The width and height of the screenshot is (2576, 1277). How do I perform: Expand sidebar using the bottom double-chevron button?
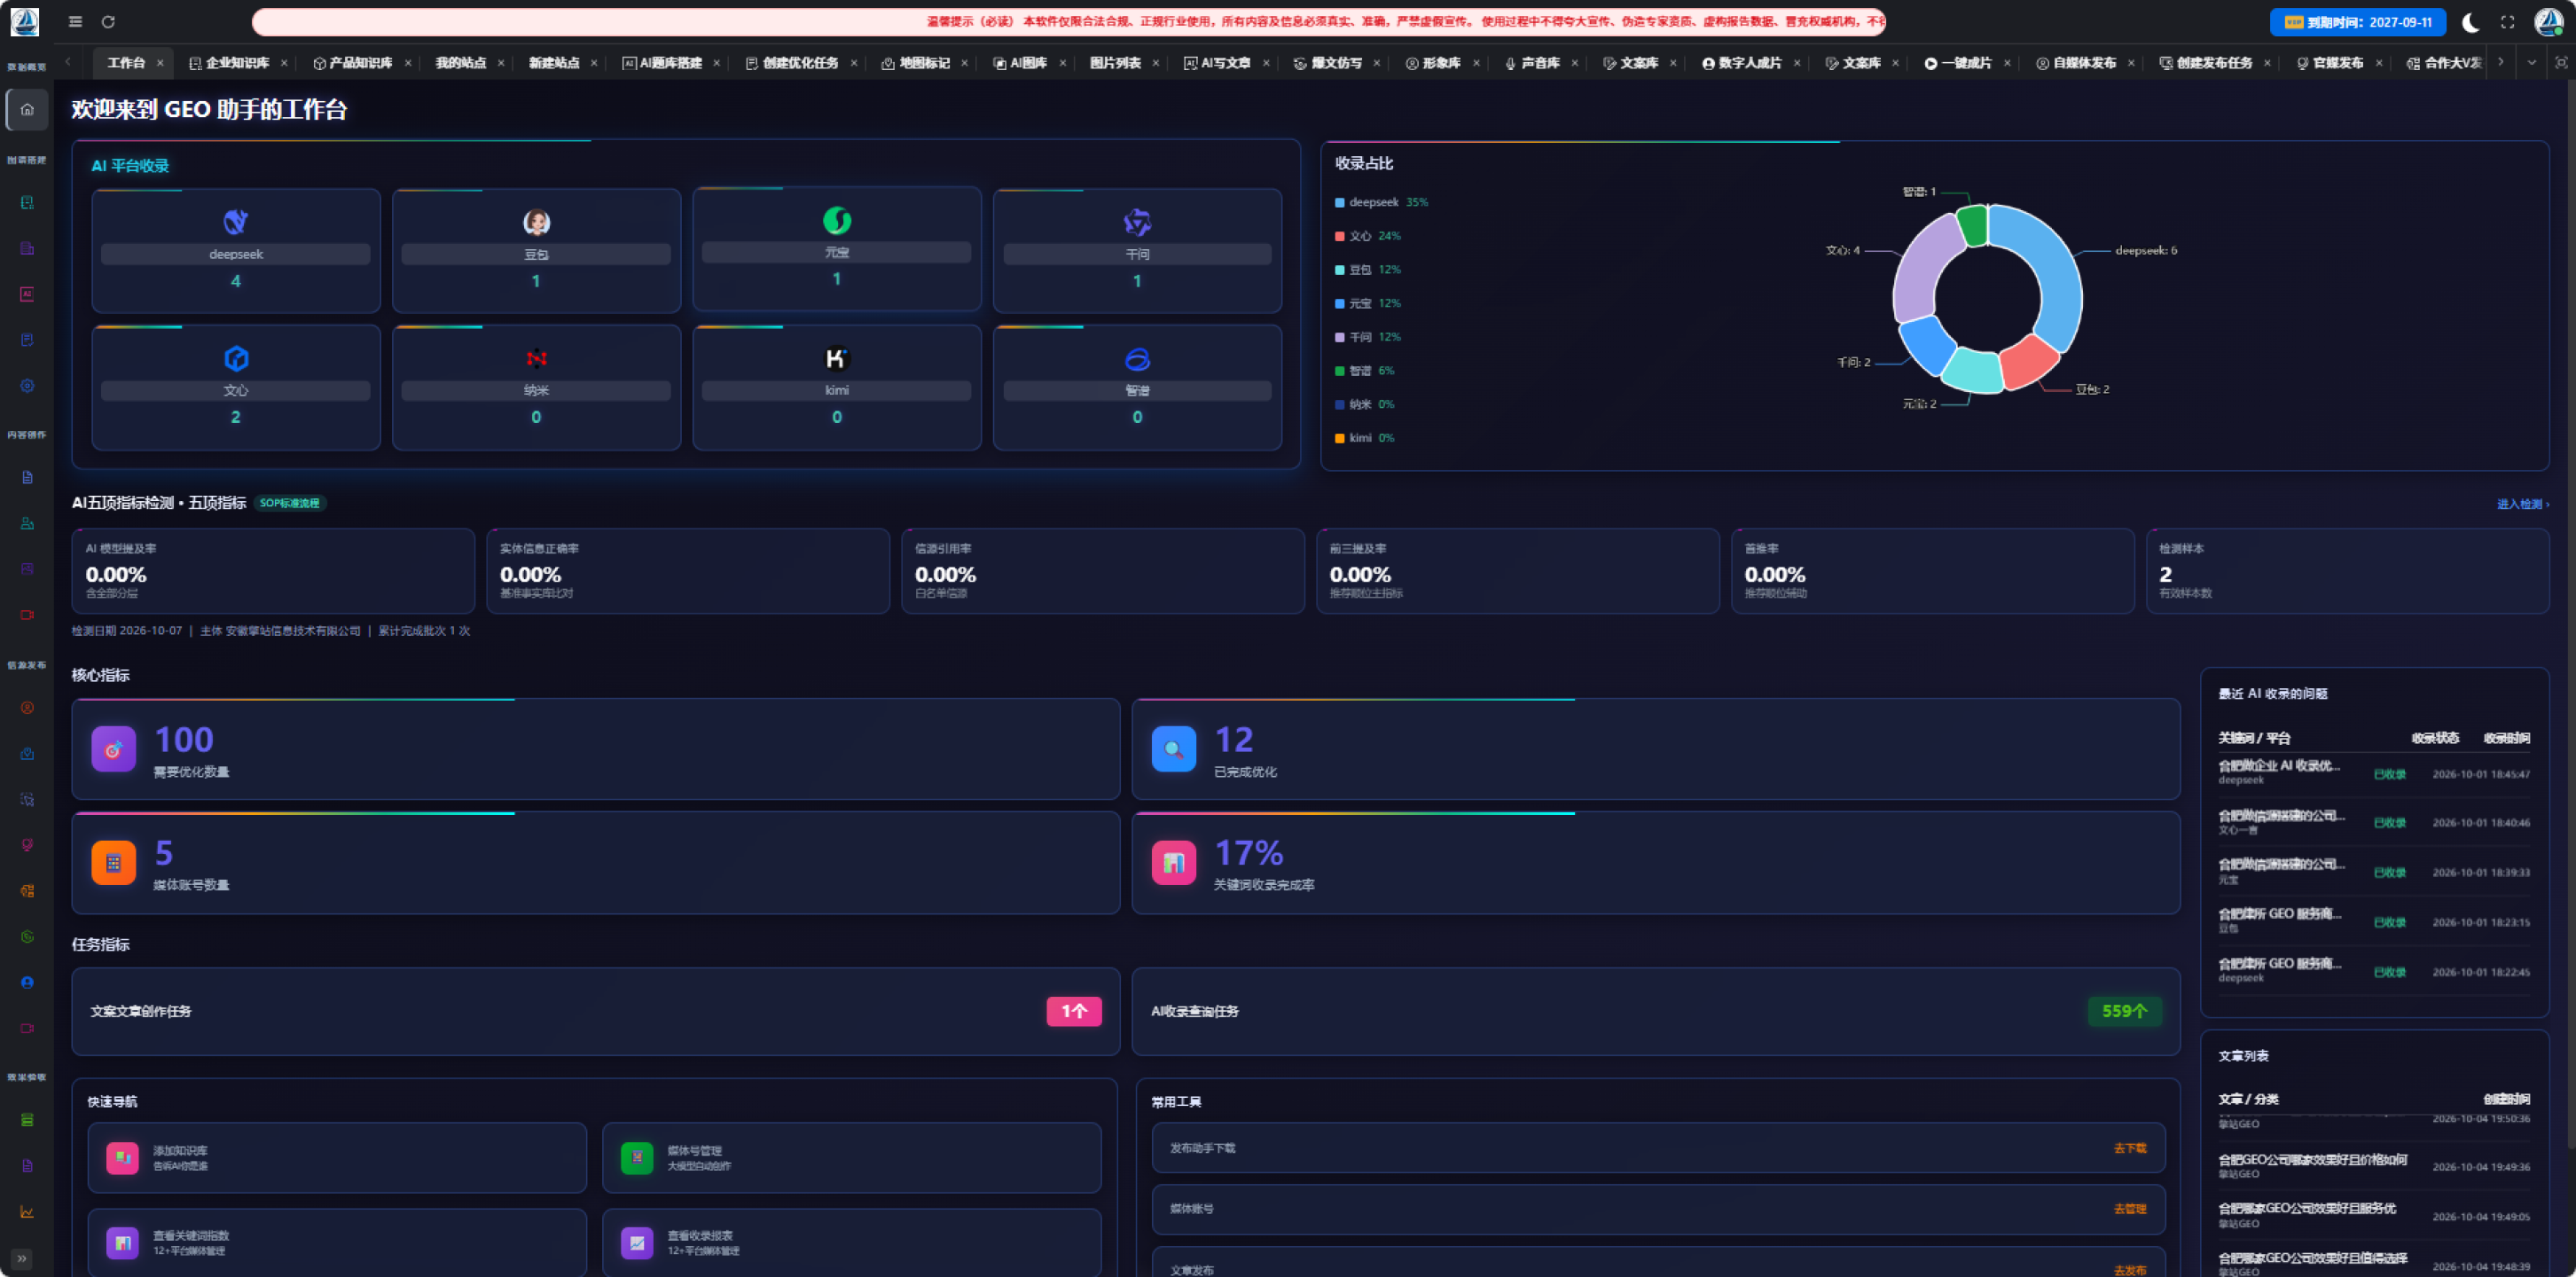point(22,1258)
